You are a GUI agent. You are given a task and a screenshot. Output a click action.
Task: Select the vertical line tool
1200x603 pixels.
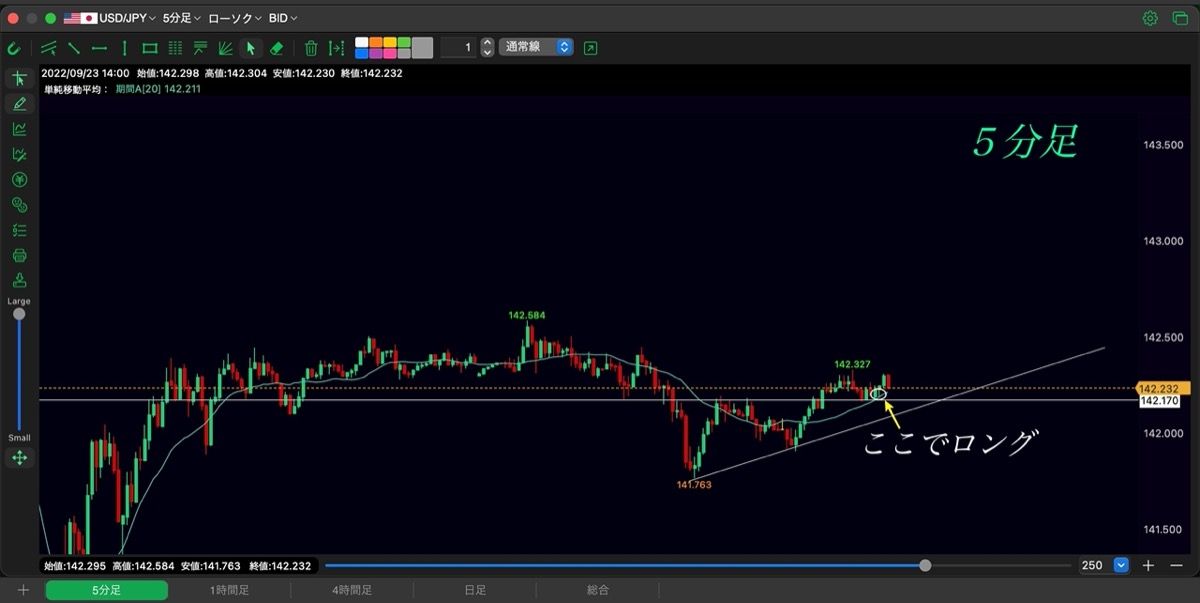124,48
